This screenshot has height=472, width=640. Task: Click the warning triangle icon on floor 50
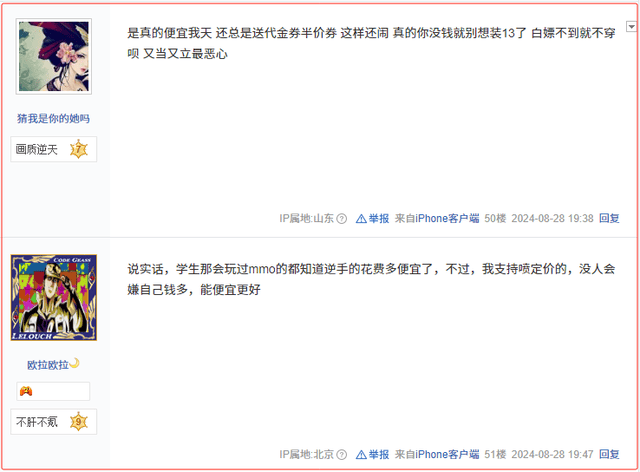[x=361, y=219]
